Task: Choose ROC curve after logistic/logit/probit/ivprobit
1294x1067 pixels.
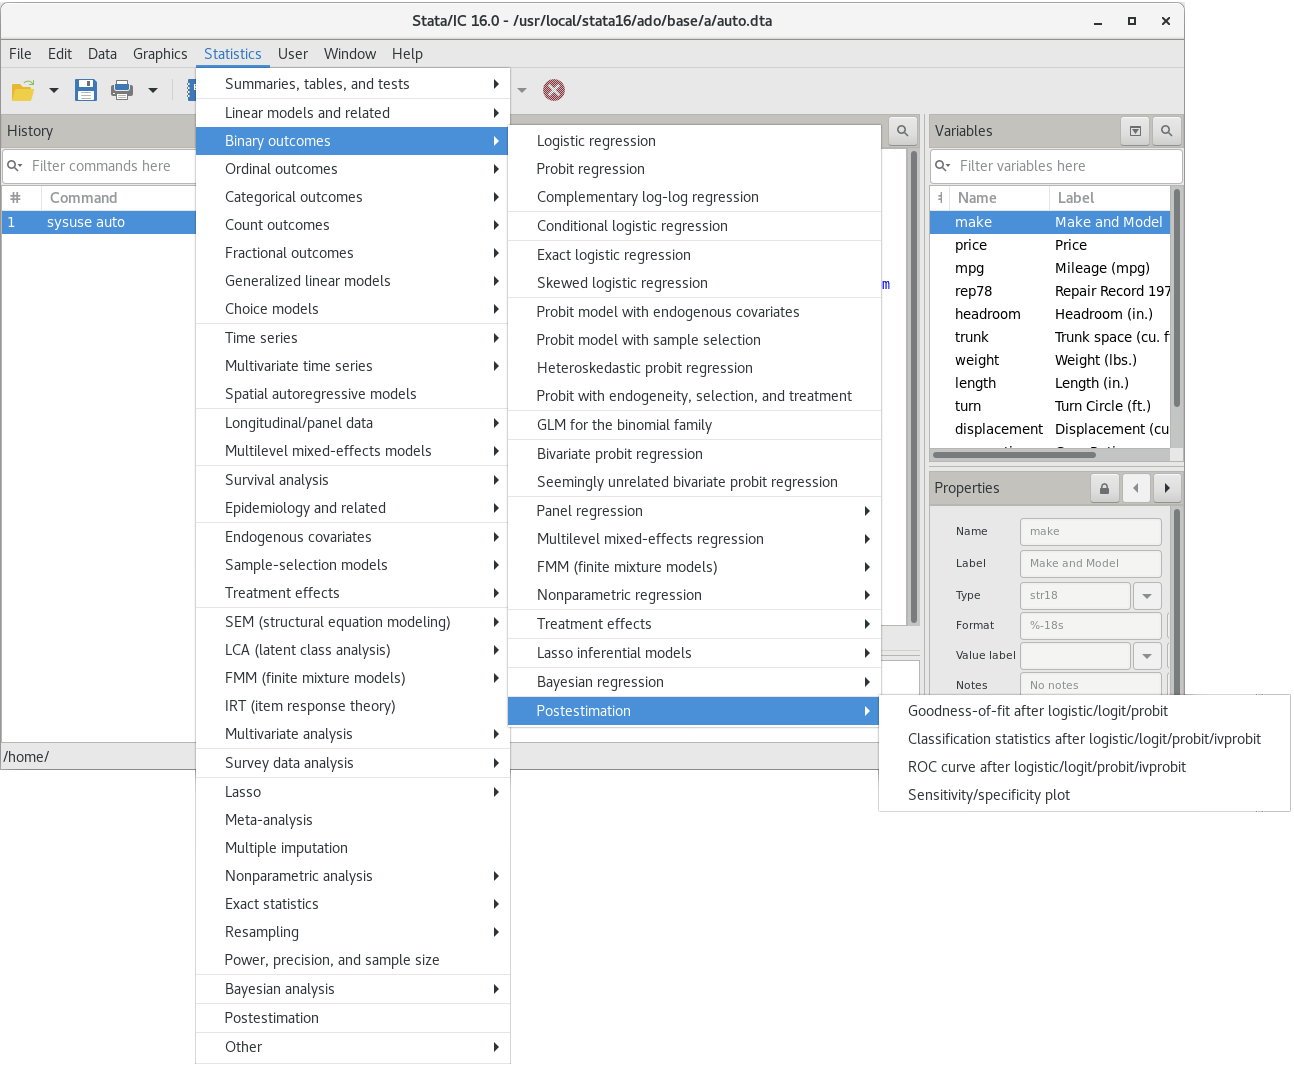Action: tap(1084, 767)
